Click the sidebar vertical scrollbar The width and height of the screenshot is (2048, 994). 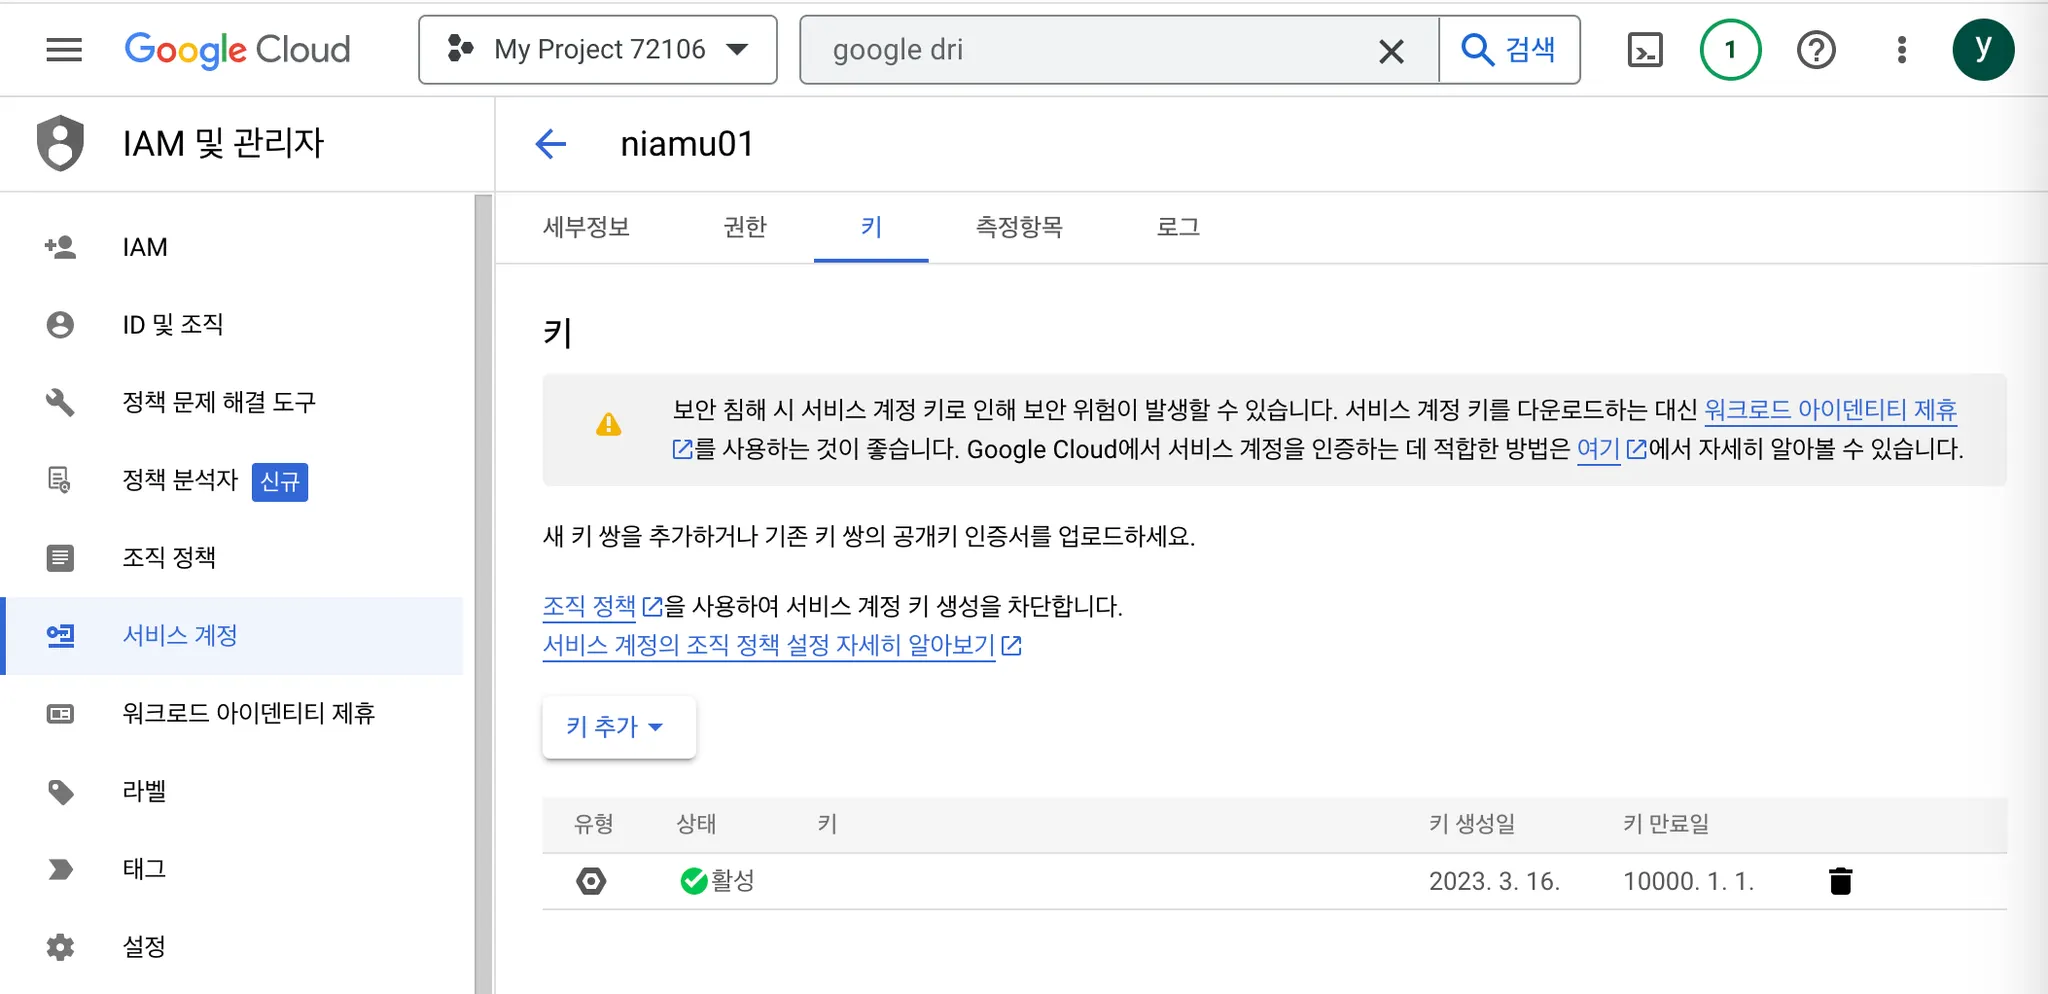(484, 594)
